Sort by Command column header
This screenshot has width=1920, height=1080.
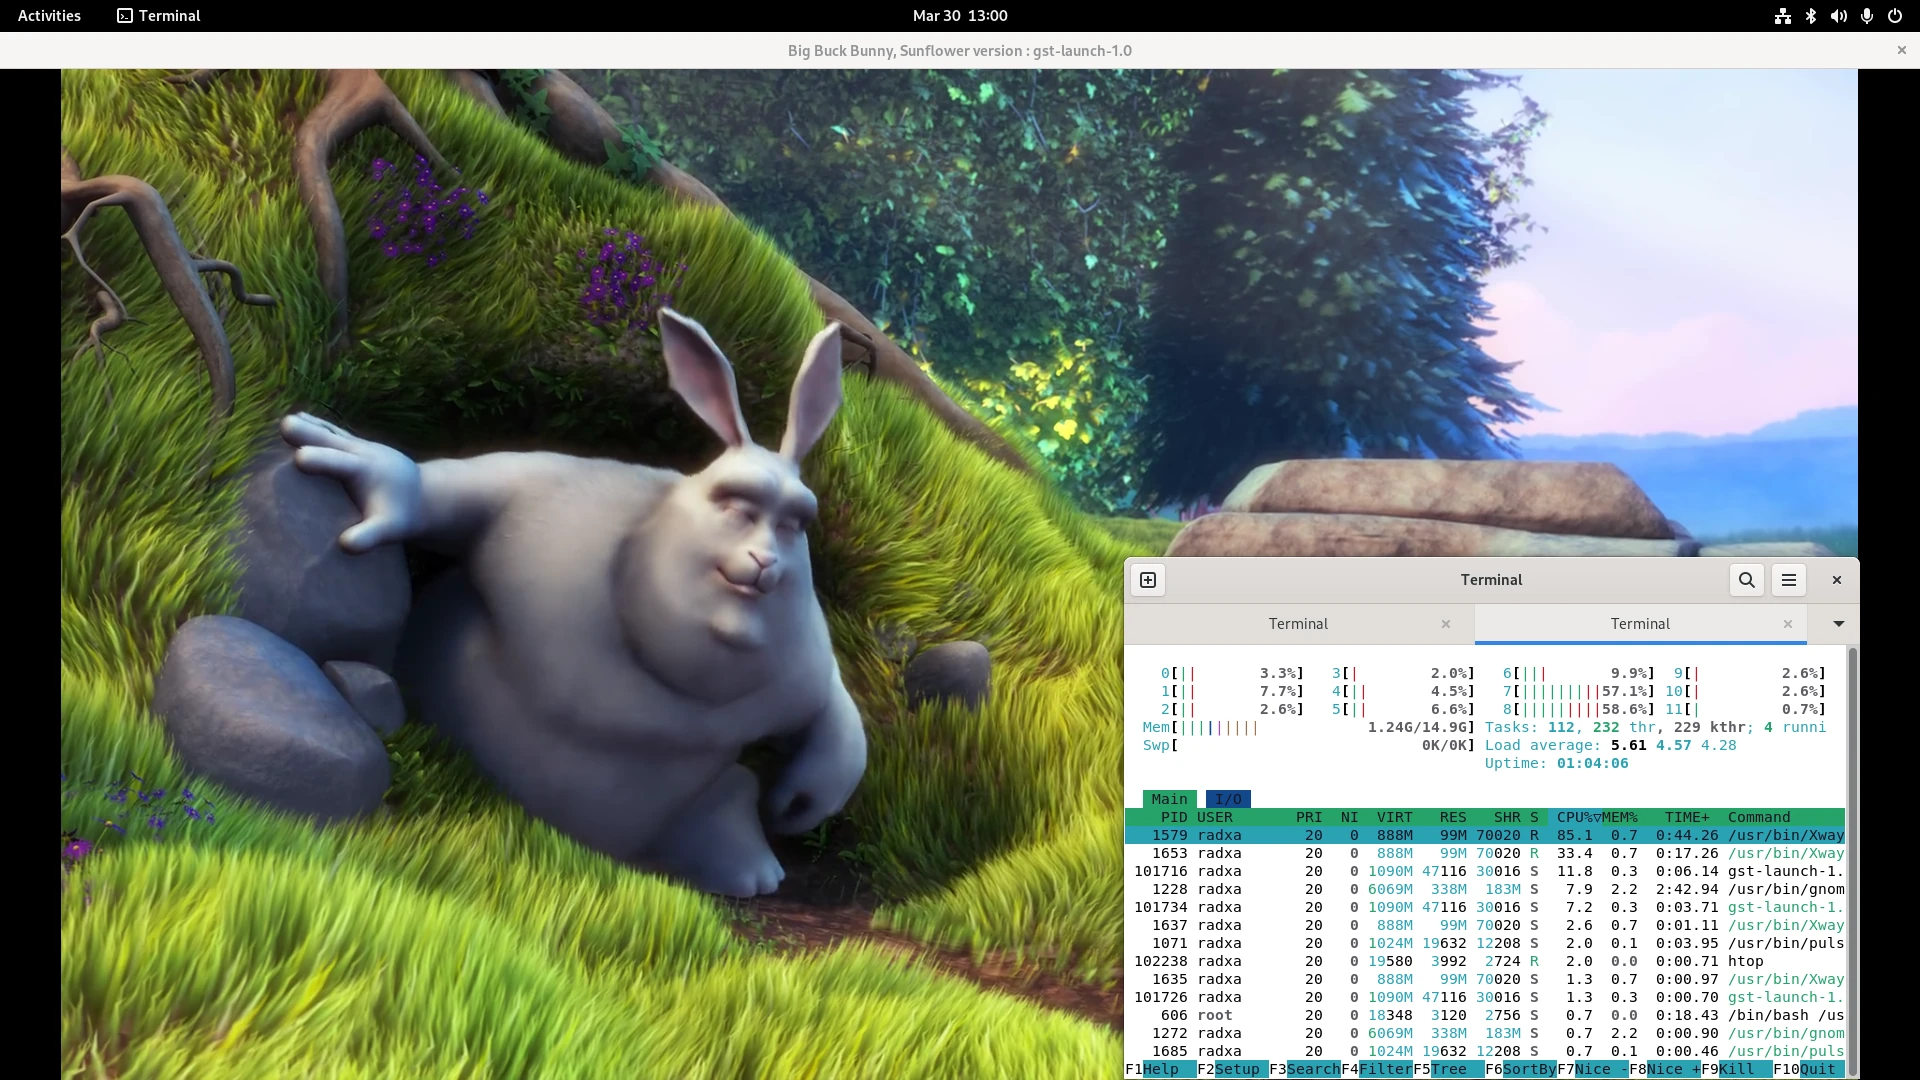1759,817
